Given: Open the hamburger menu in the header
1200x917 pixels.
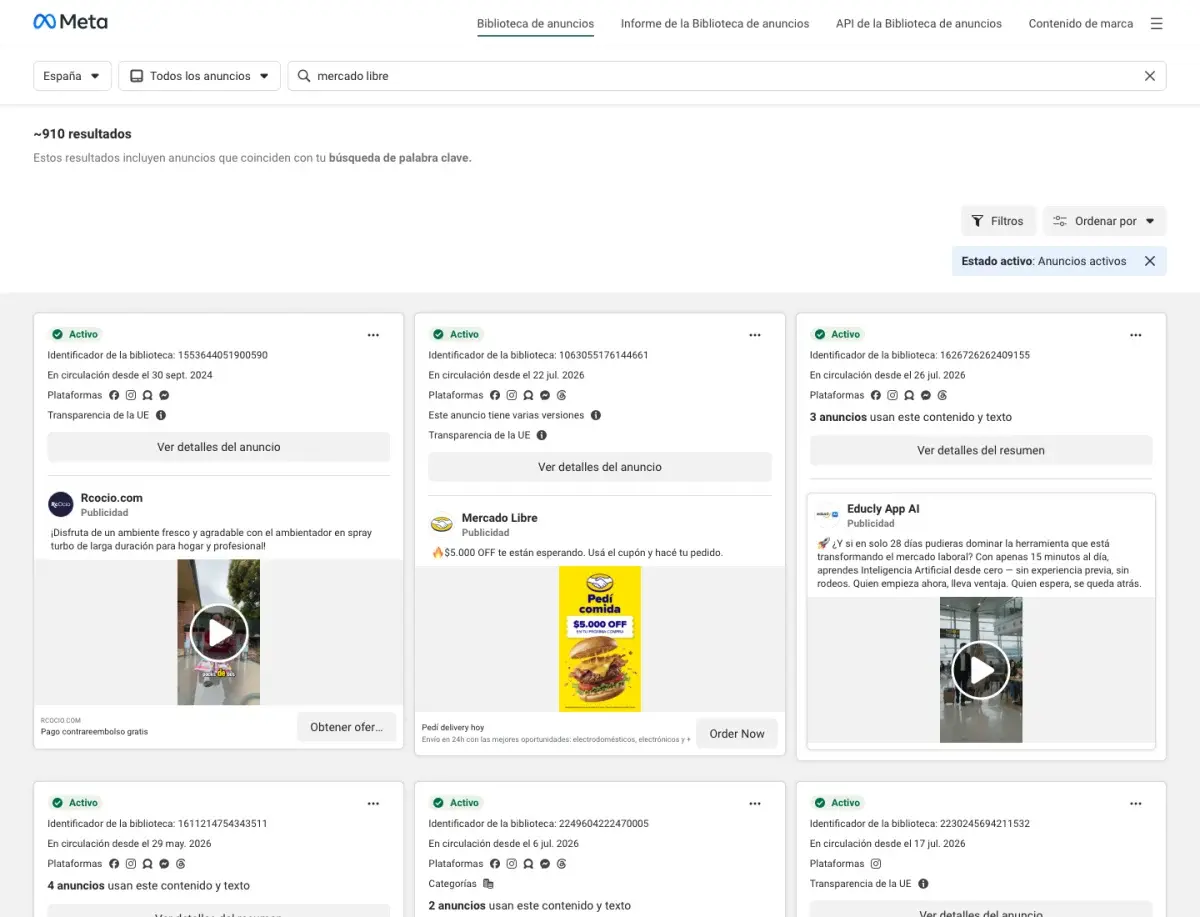Looking at the screenshot, I should 1156,23.
